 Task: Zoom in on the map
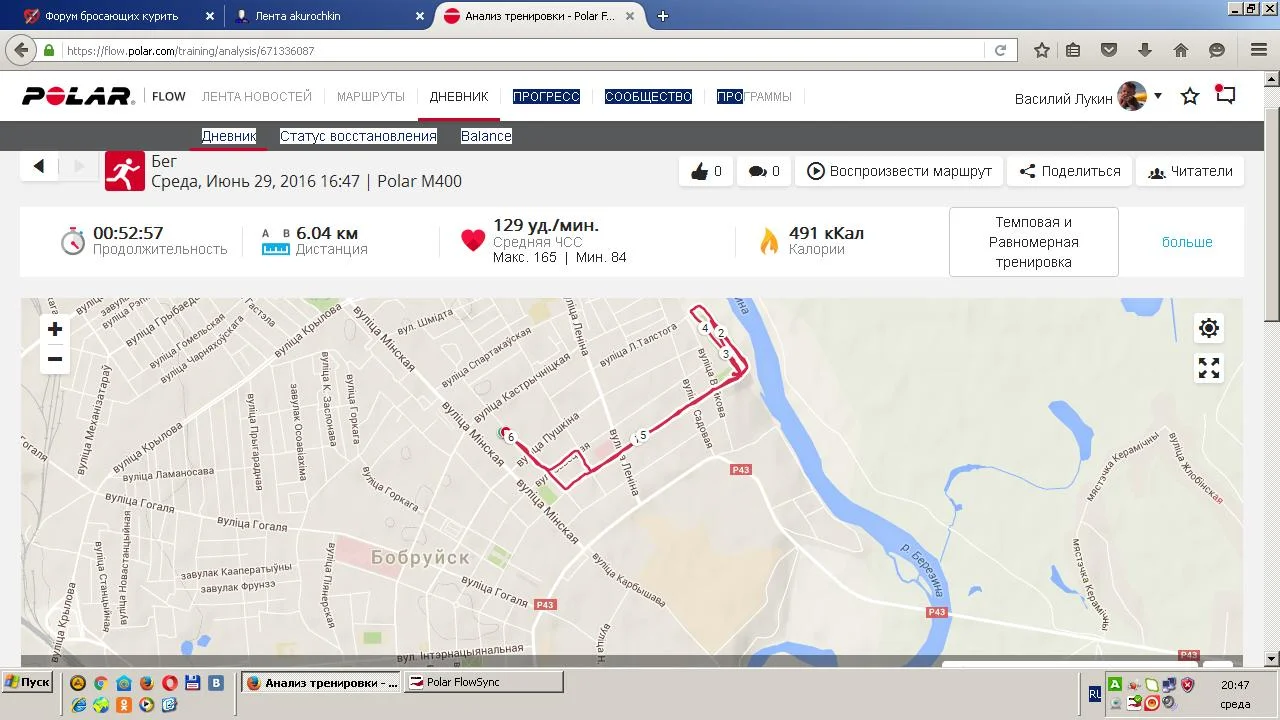[55, 329]
